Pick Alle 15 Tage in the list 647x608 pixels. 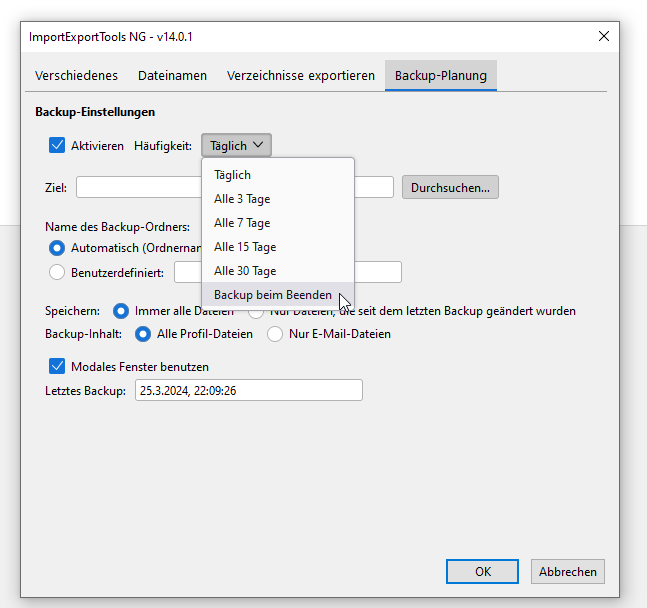pos(278,247)
